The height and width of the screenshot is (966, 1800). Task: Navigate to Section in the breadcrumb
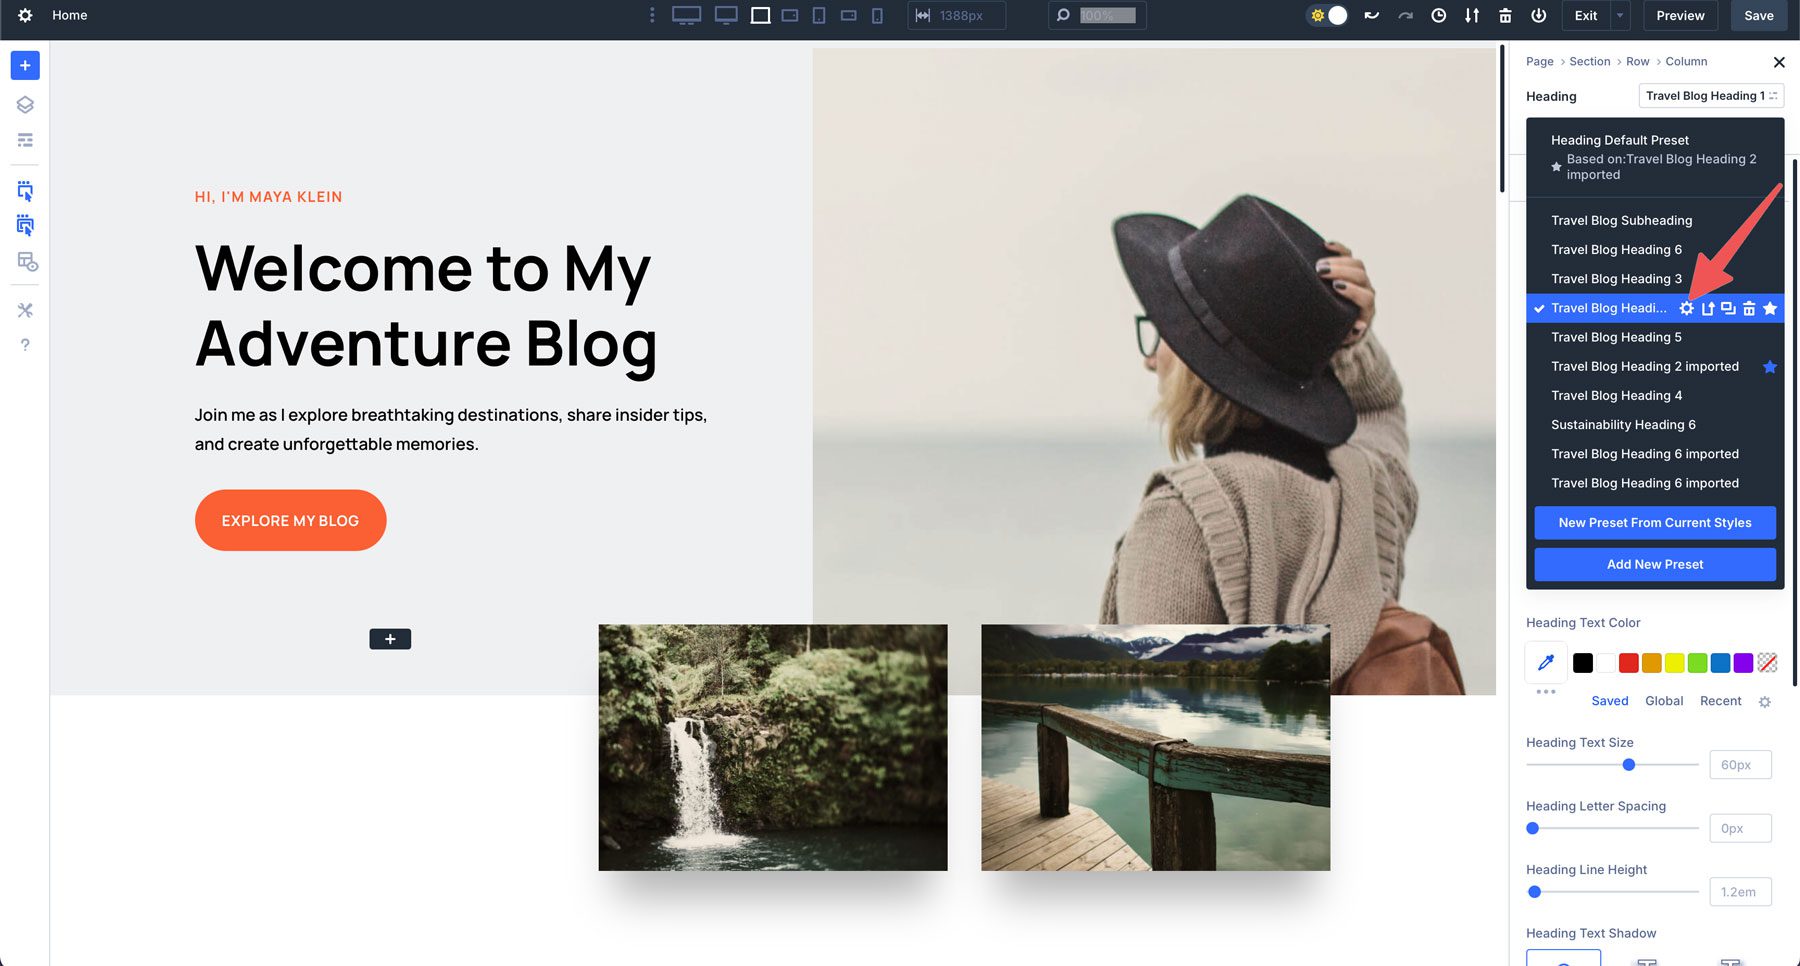tap(1590, 61)
